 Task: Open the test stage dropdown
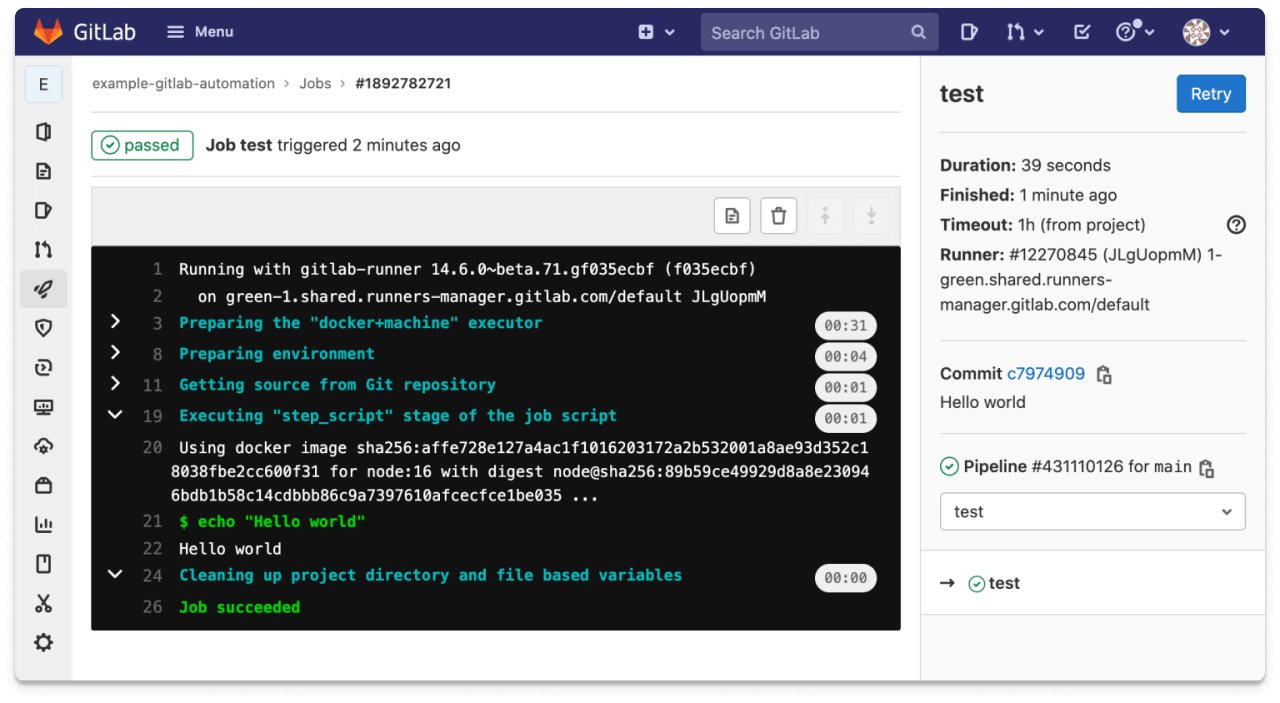coord(1093,511)
